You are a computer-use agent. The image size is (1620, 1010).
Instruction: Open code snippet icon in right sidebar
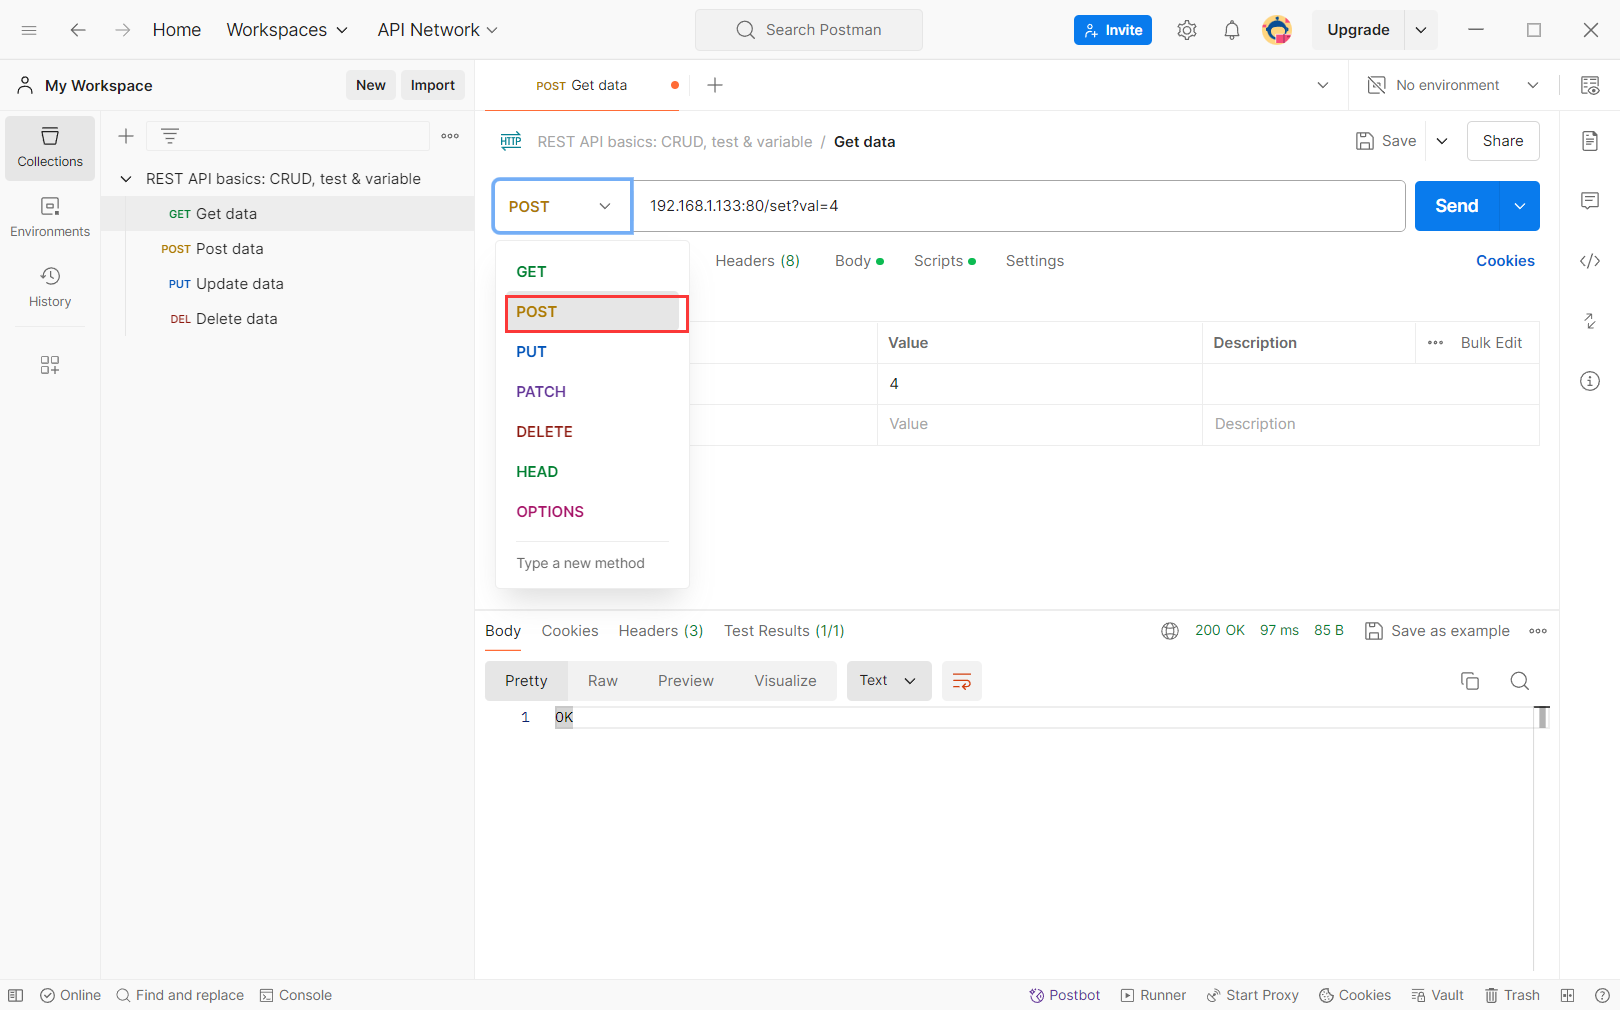[1590, 261]
